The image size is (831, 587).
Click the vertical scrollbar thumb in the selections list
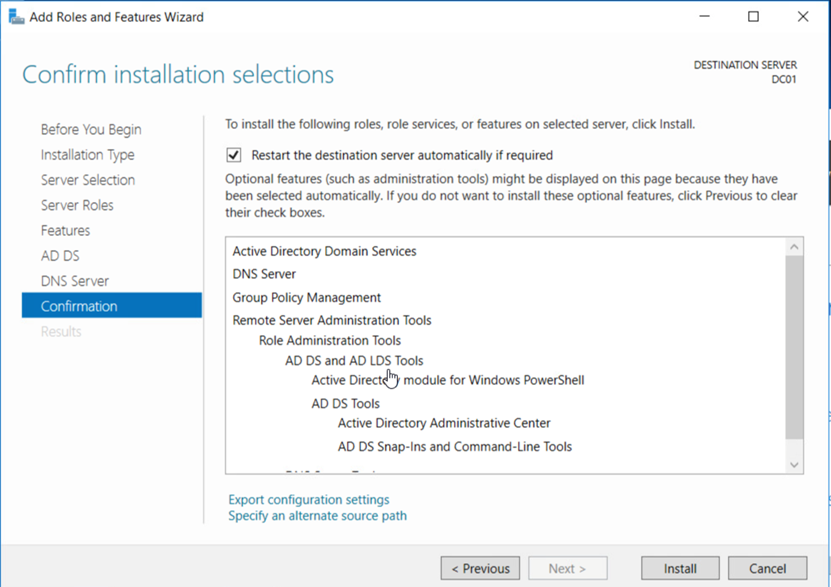(x=794, y=348)
